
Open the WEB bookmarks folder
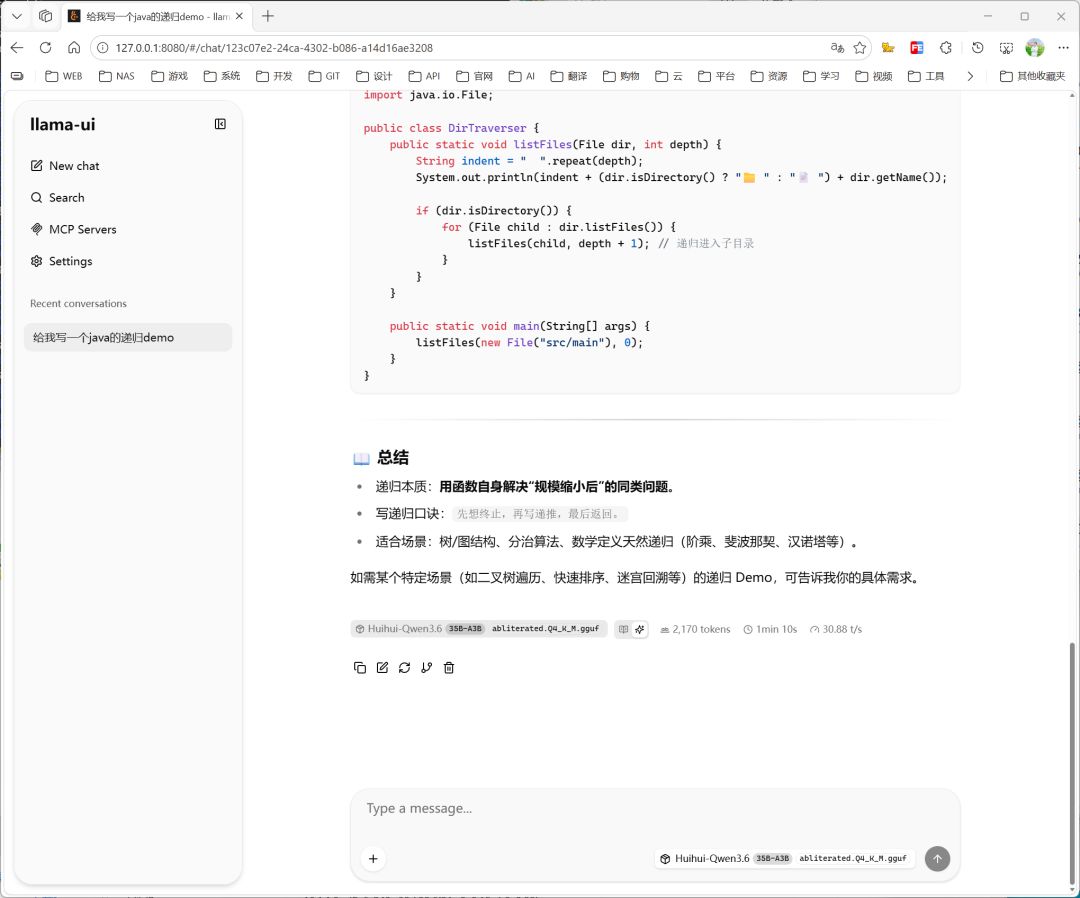click(x=64, y=76)
